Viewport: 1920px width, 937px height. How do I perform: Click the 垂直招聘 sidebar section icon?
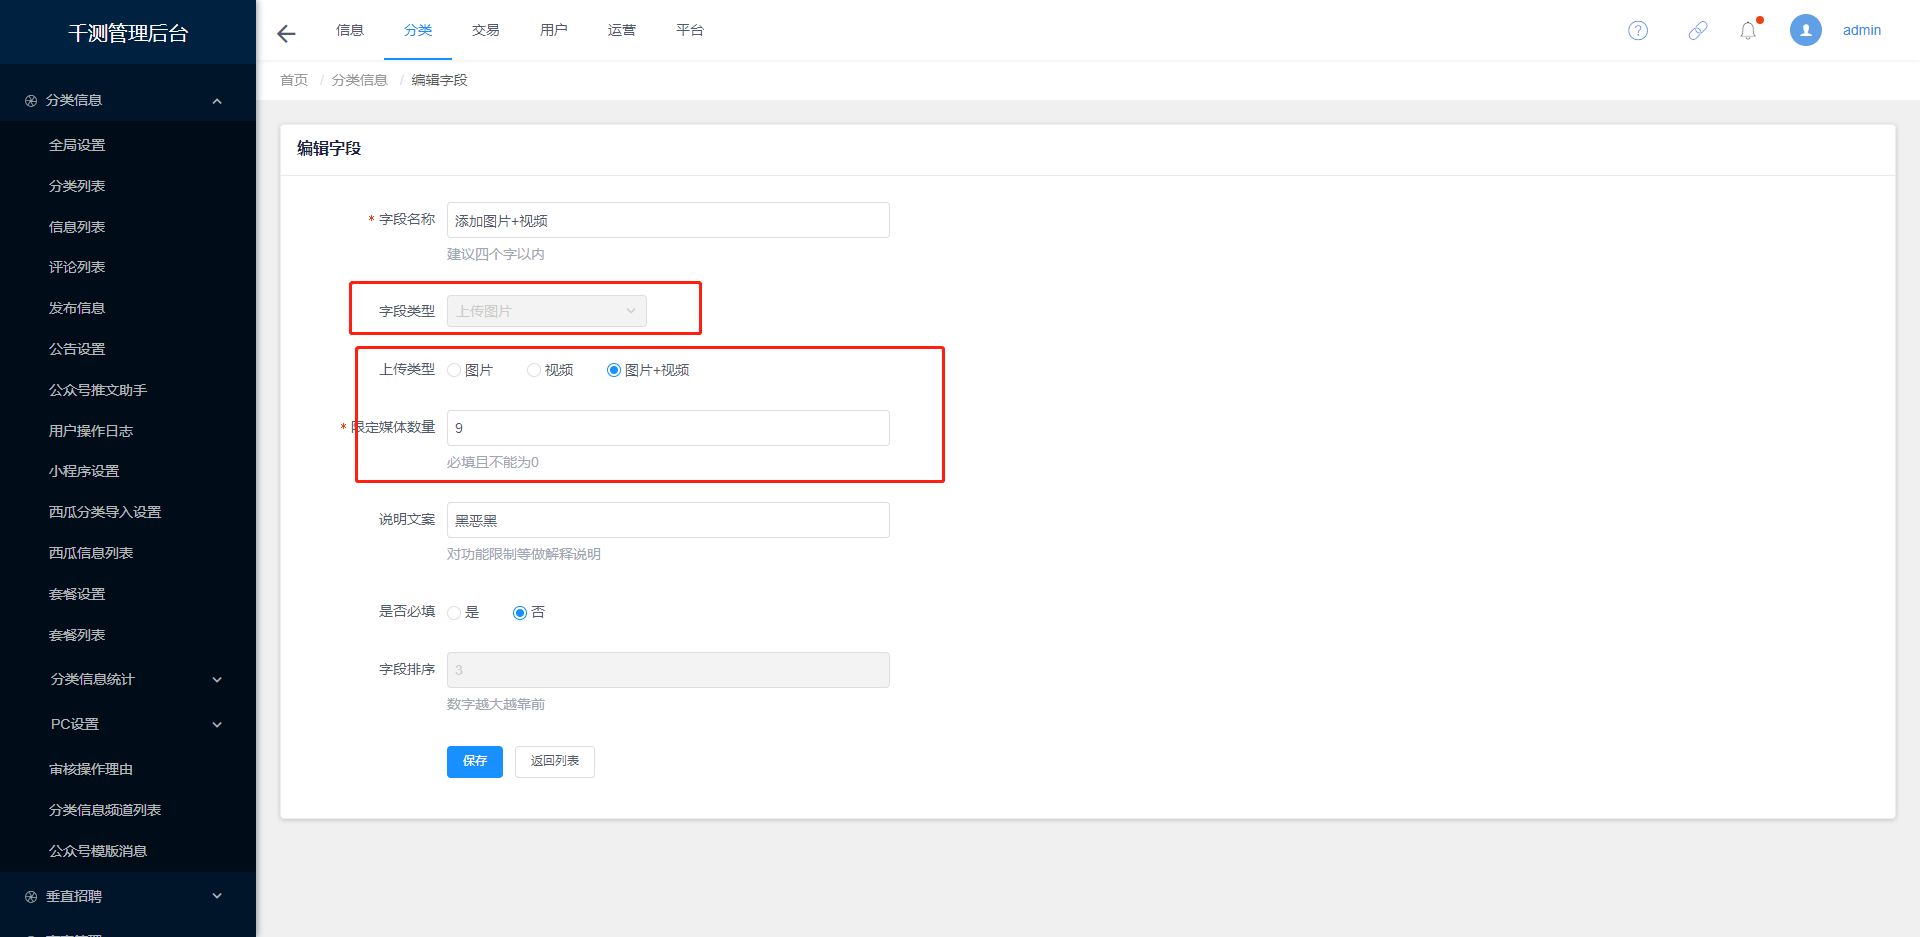pos(31,897)
